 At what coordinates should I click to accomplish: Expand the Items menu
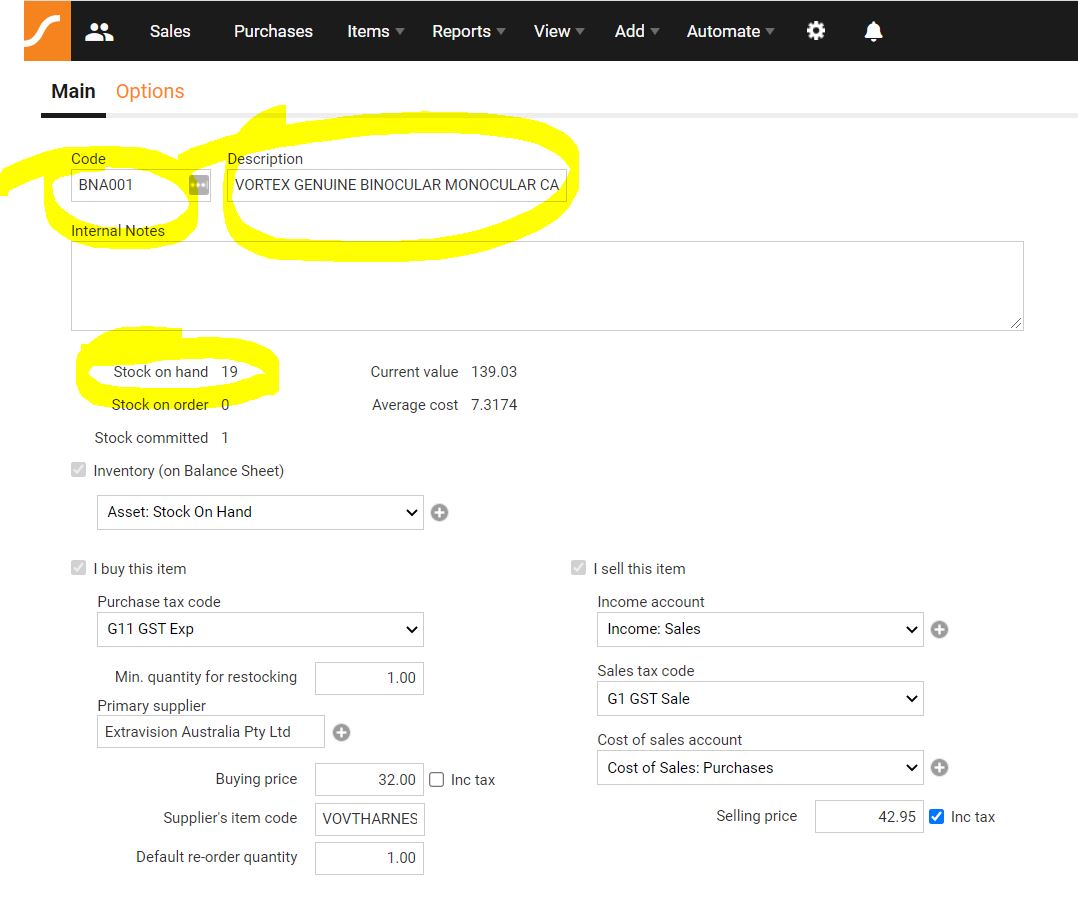coord(375,32)
